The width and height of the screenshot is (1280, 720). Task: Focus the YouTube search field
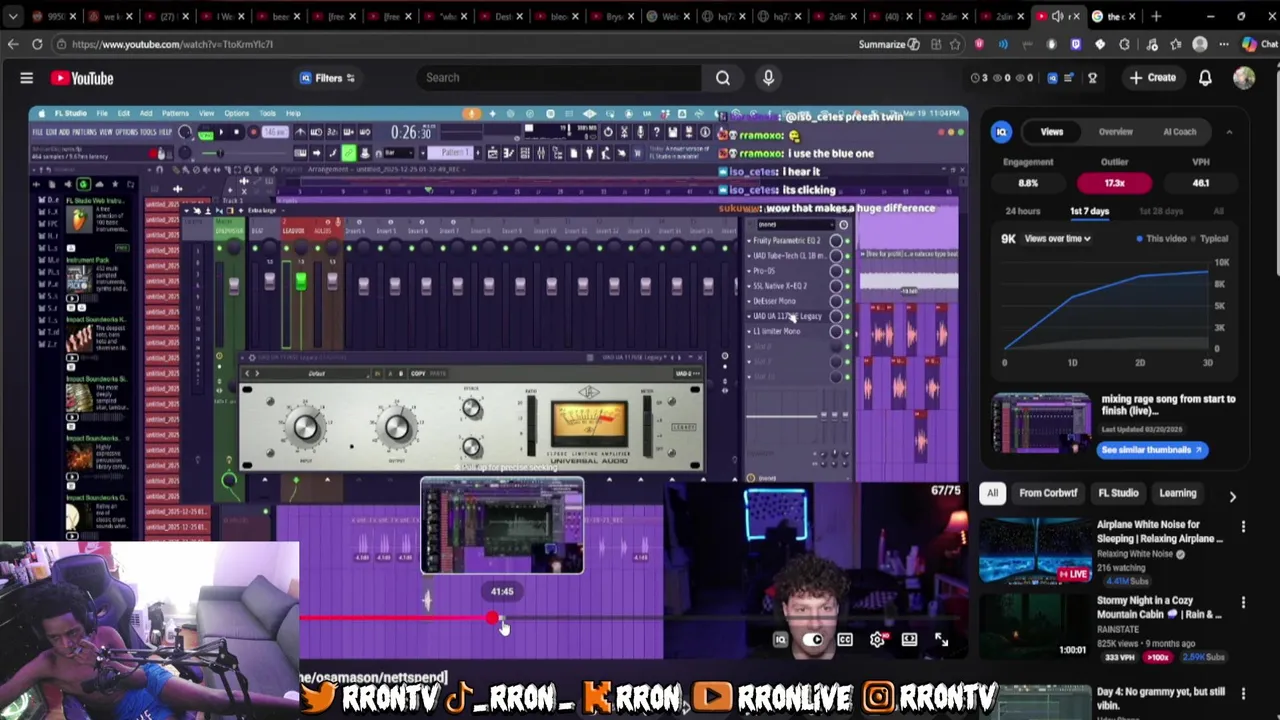pos(560,78)
